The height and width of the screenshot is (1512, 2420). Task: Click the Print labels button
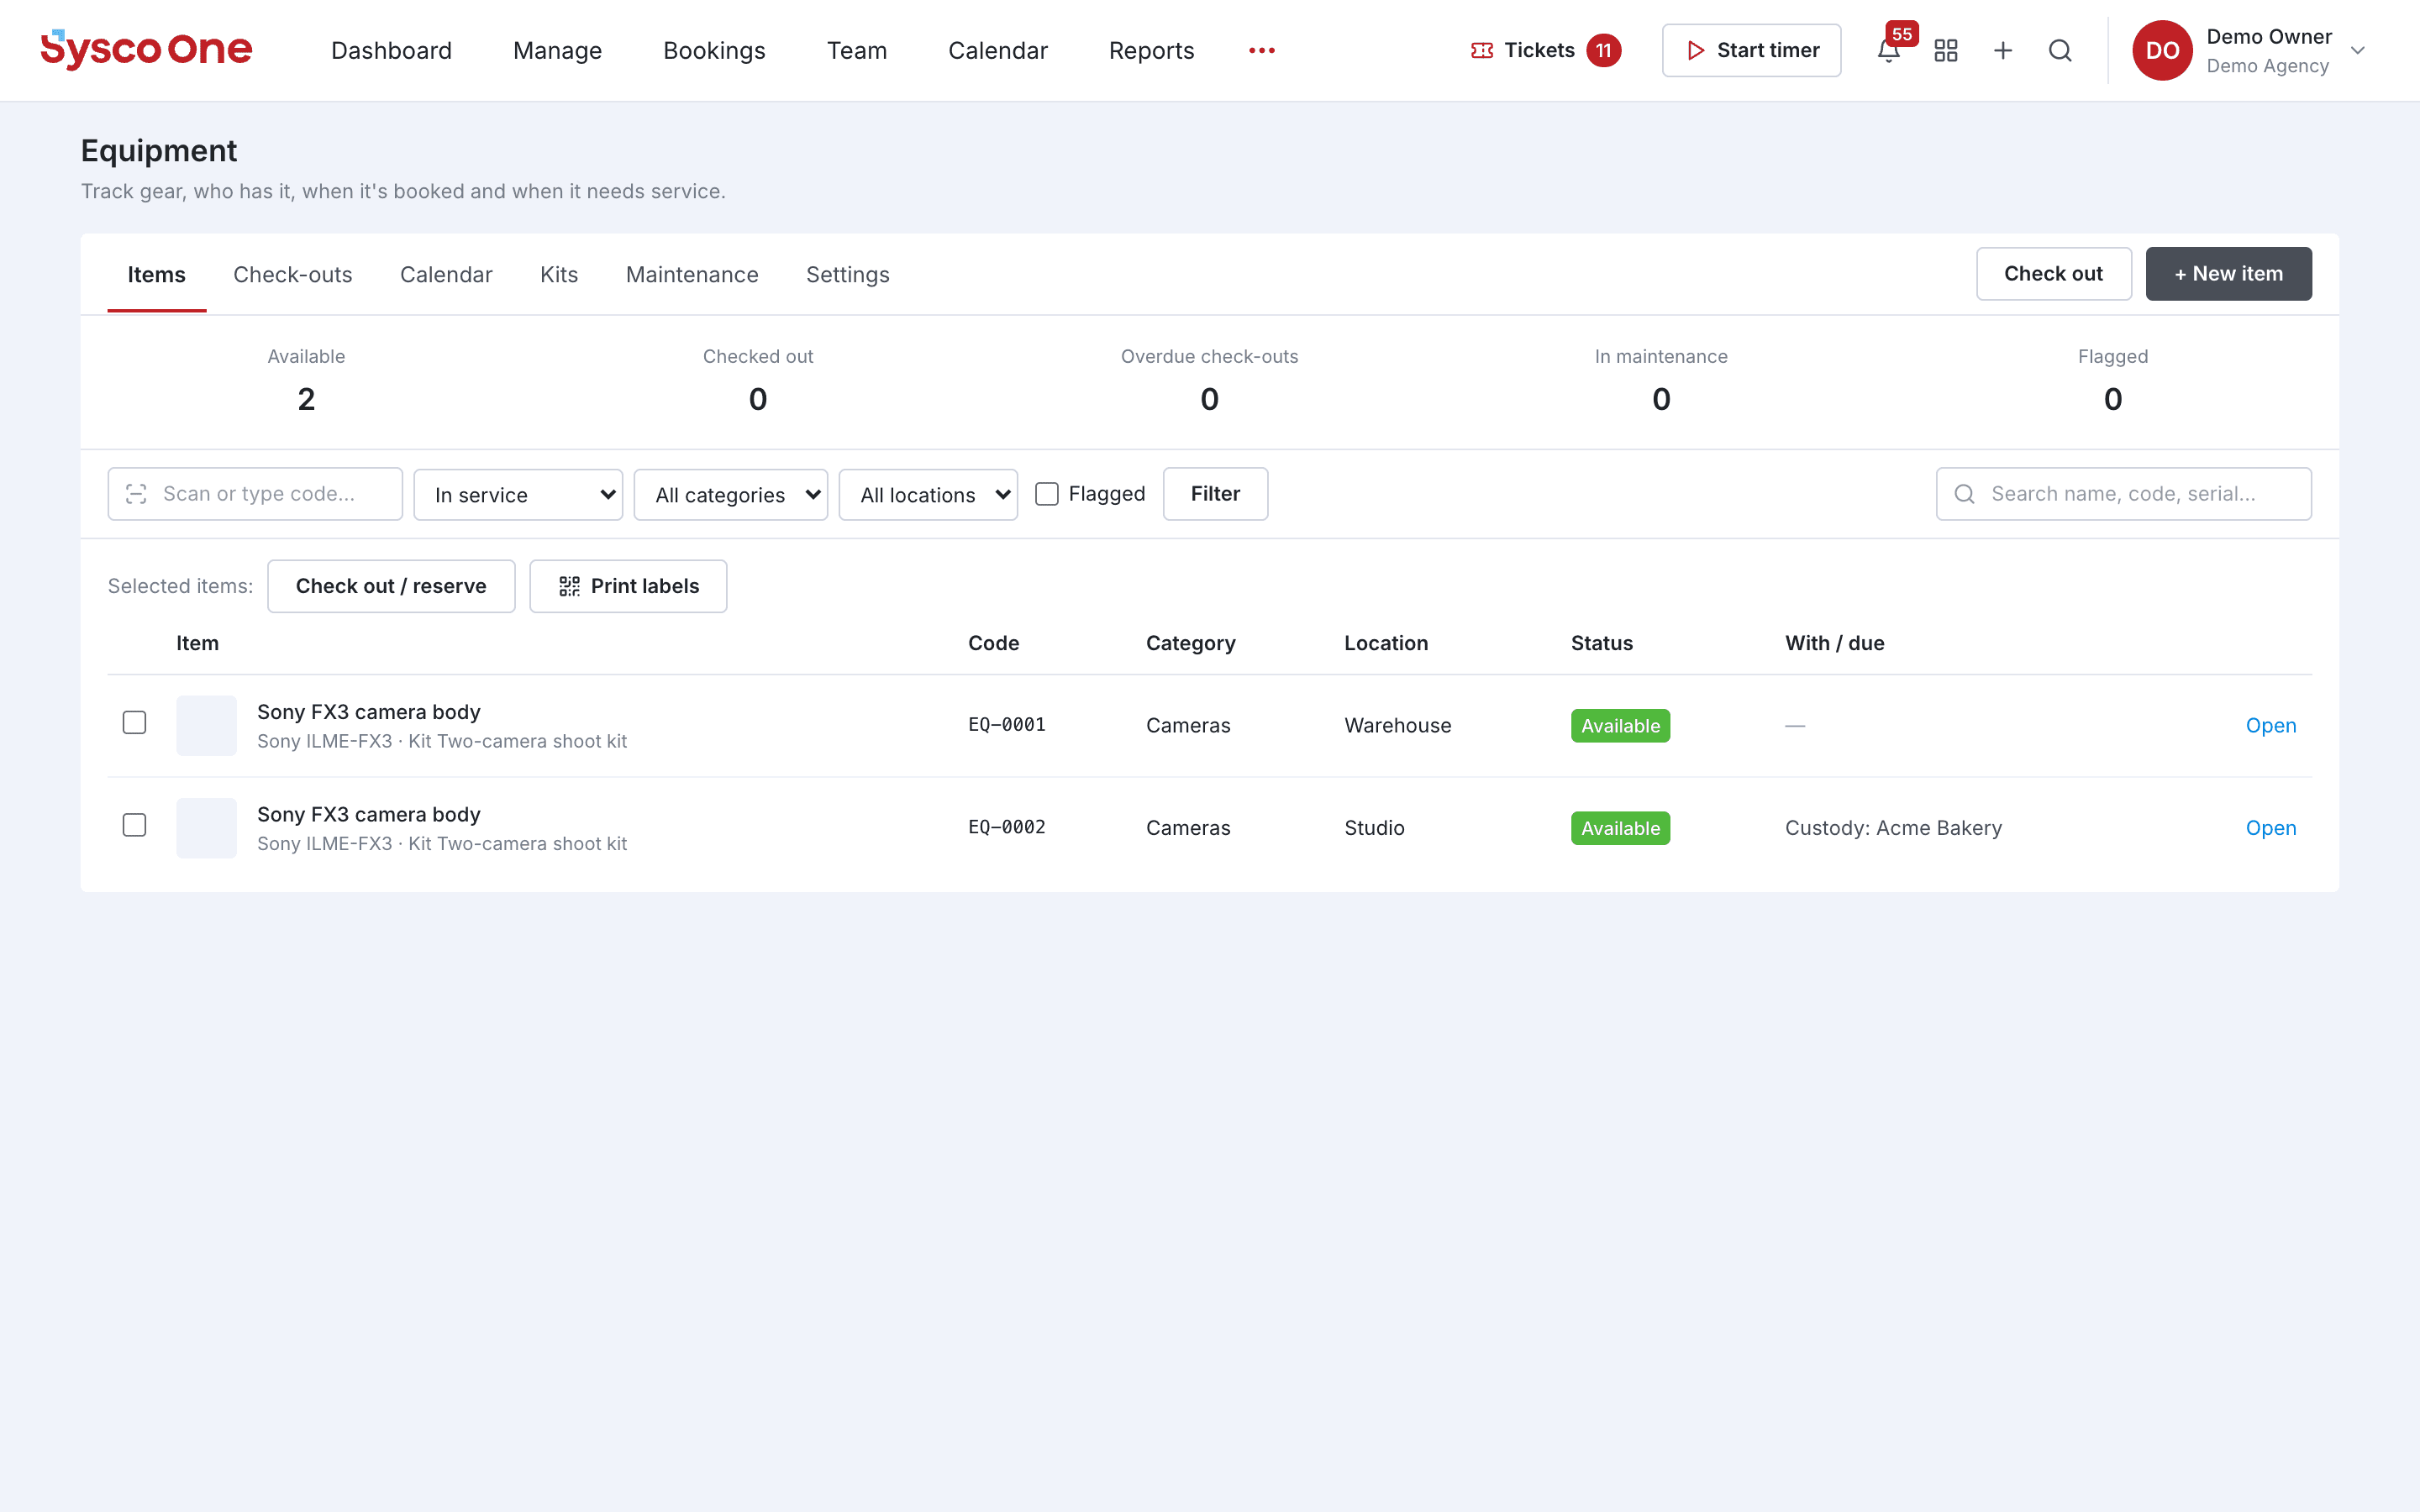click(x=628, y=586)
